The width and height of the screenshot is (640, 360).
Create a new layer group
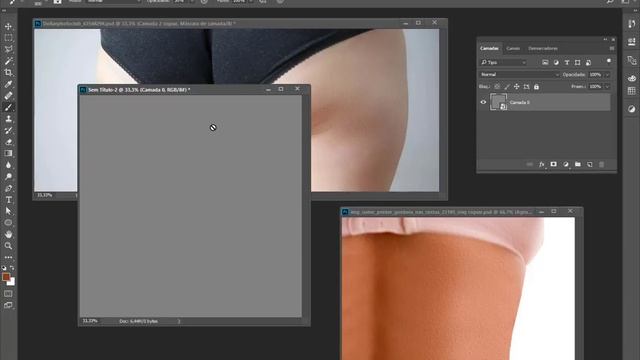coord(578,164)
